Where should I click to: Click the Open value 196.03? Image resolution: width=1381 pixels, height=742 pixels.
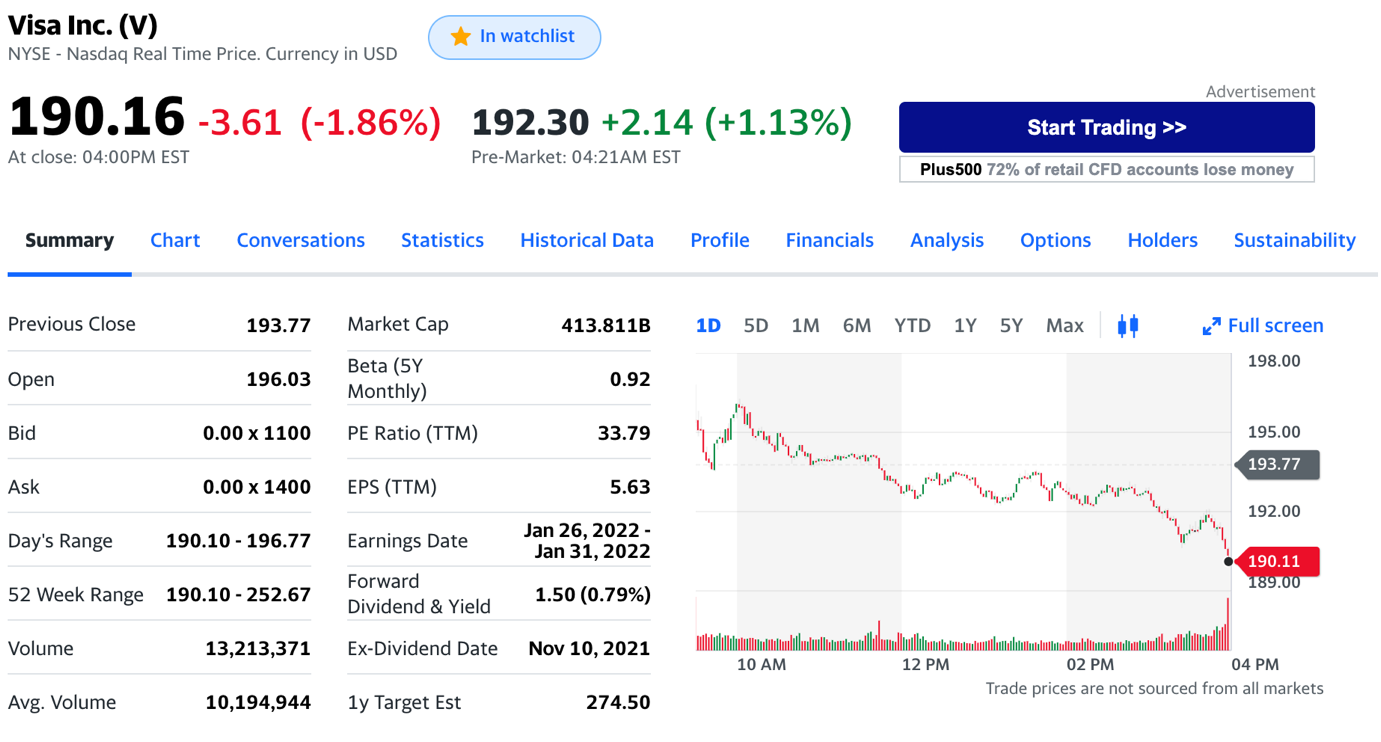pyautogui.click(x=278, y=379)
